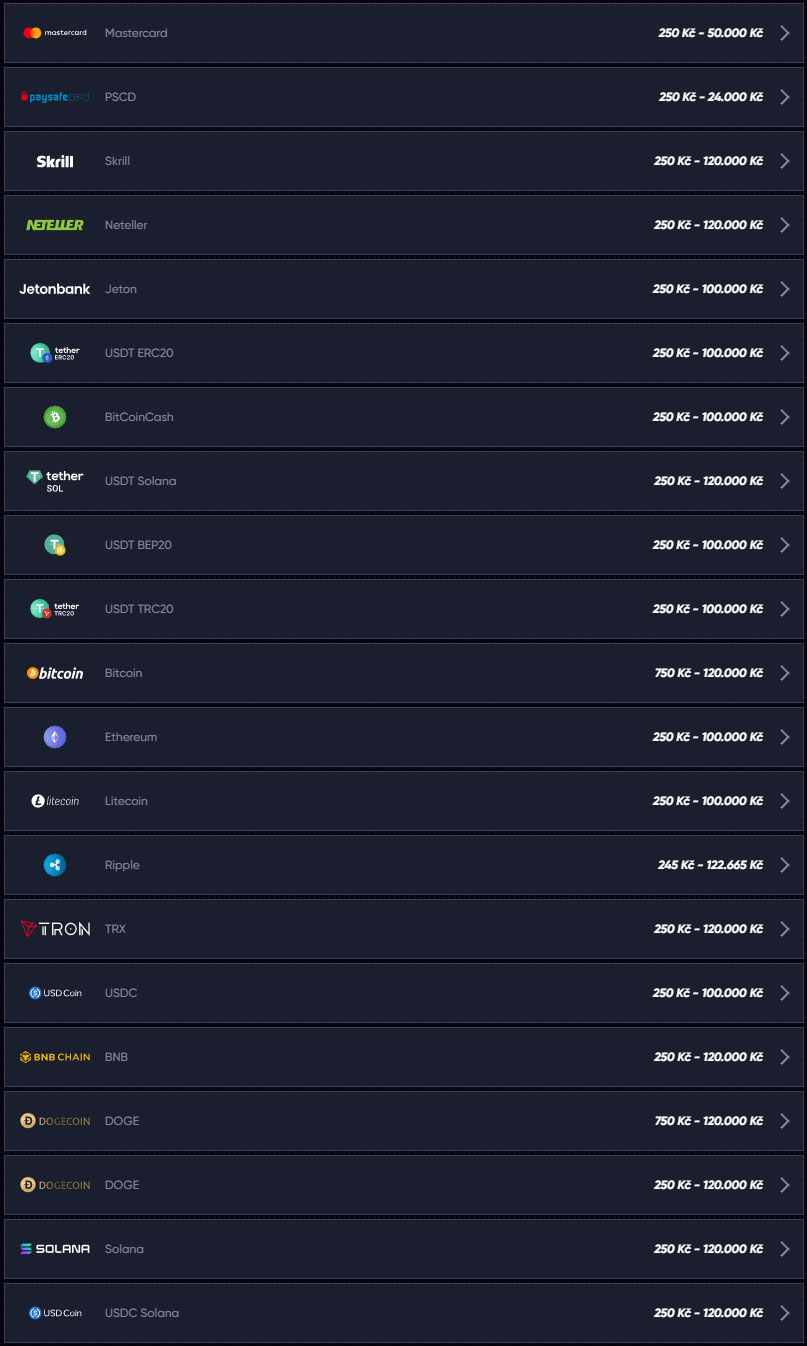Viewport: 807px width, 1346px height.
Task: Click the paysafecard logo
Action: click(54, 96)
